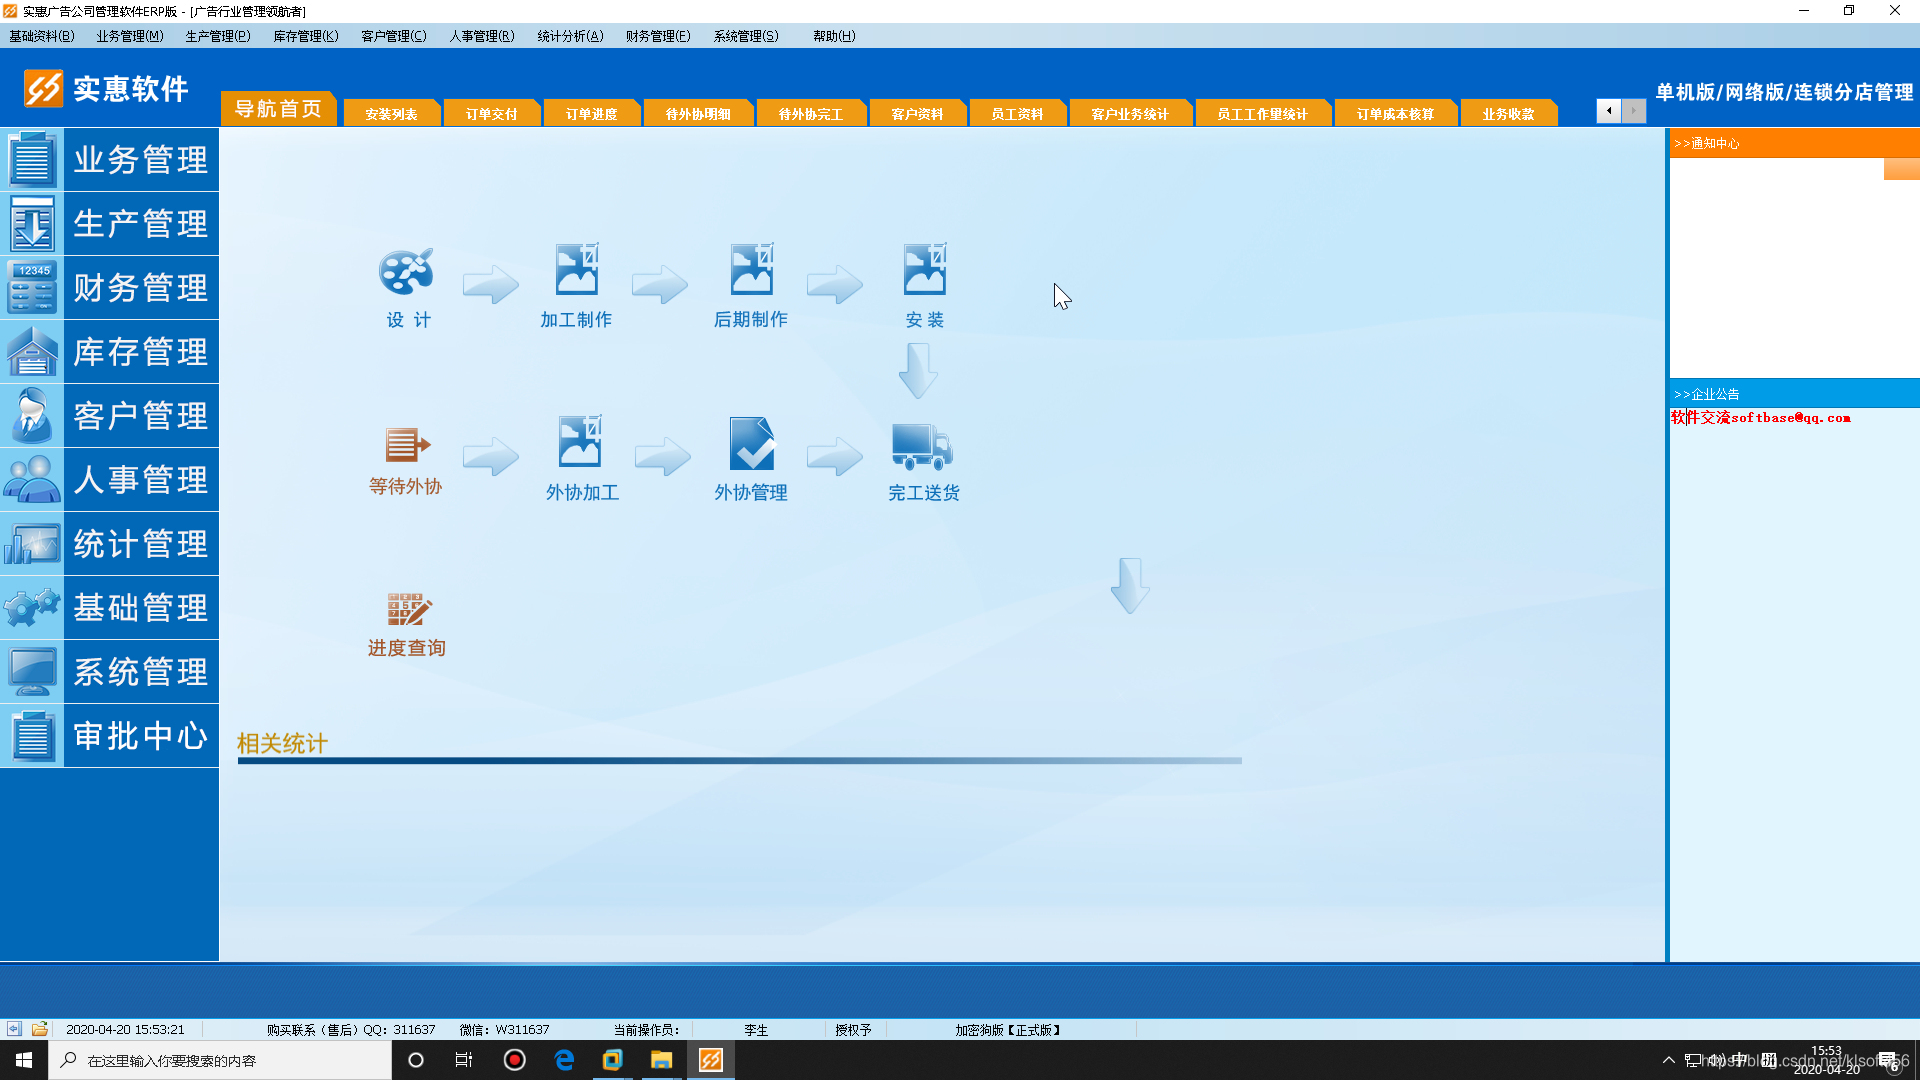
Task: Open the 外协加工 icon
Action: pos(580,443)
